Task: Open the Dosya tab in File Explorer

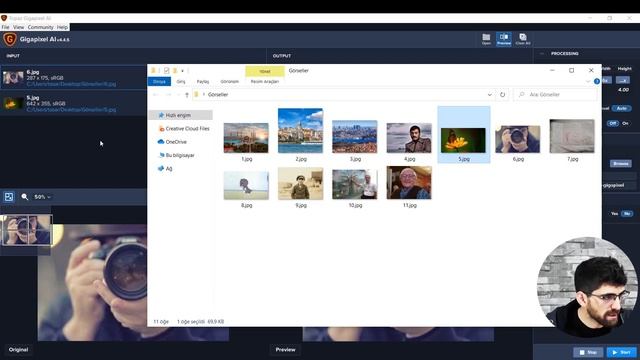Action: [159, 82]
